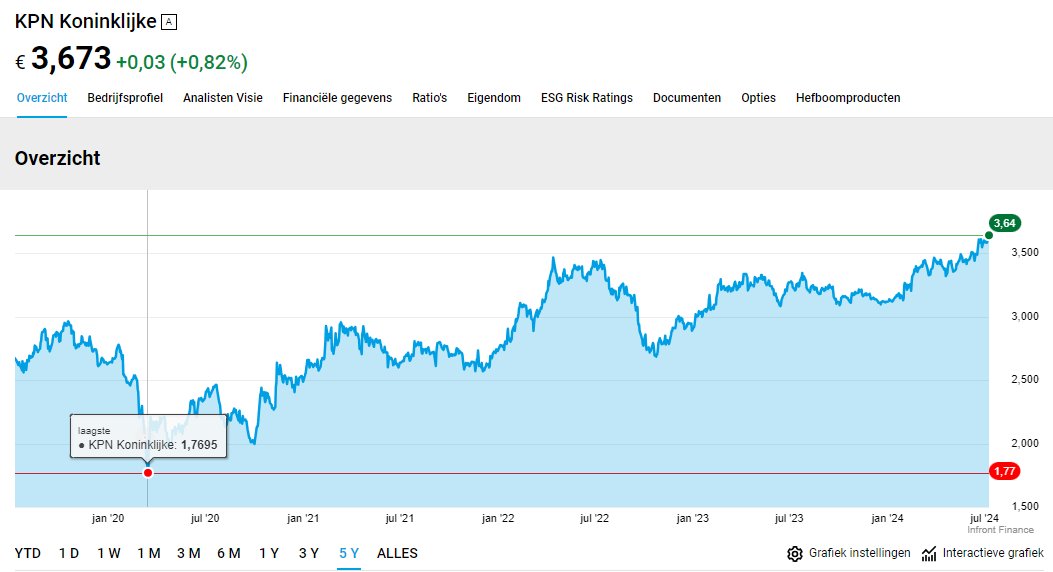
Task: Select the Ratio's tab
Action: point(430,98)
